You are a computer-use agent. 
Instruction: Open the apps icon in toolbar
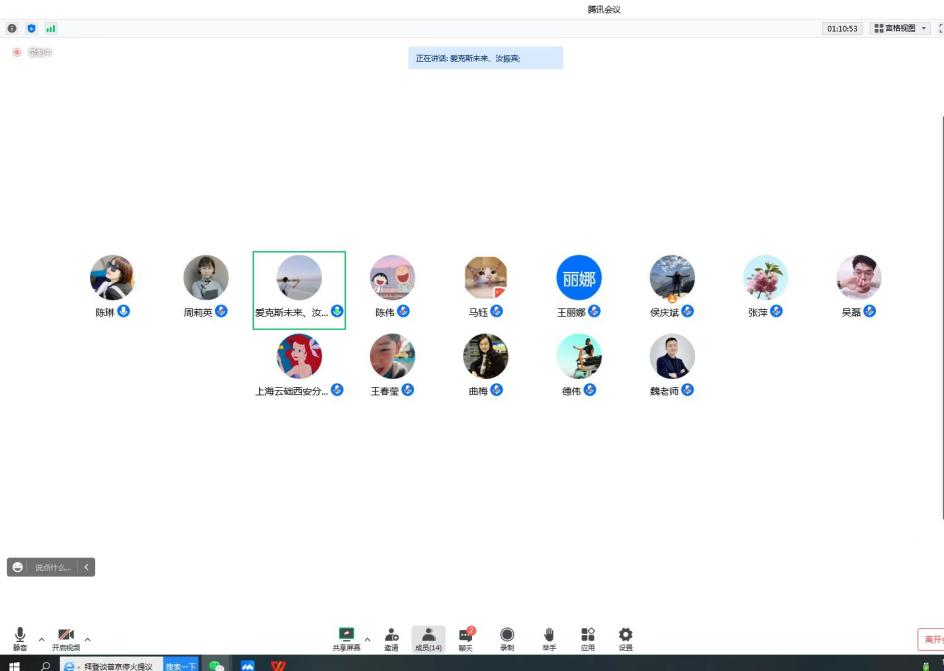tap(588, 636)
